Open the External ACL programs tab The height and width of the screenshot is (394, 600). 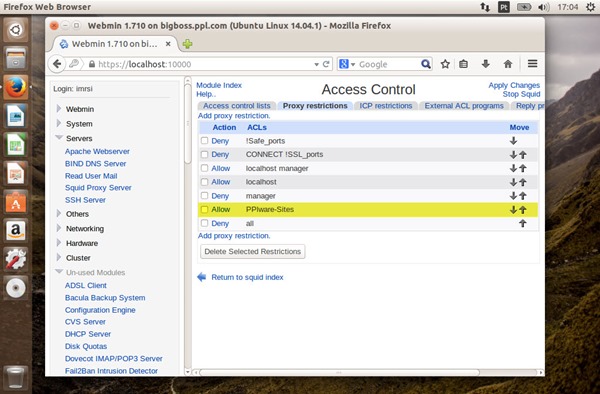click(x=464, y=106)
